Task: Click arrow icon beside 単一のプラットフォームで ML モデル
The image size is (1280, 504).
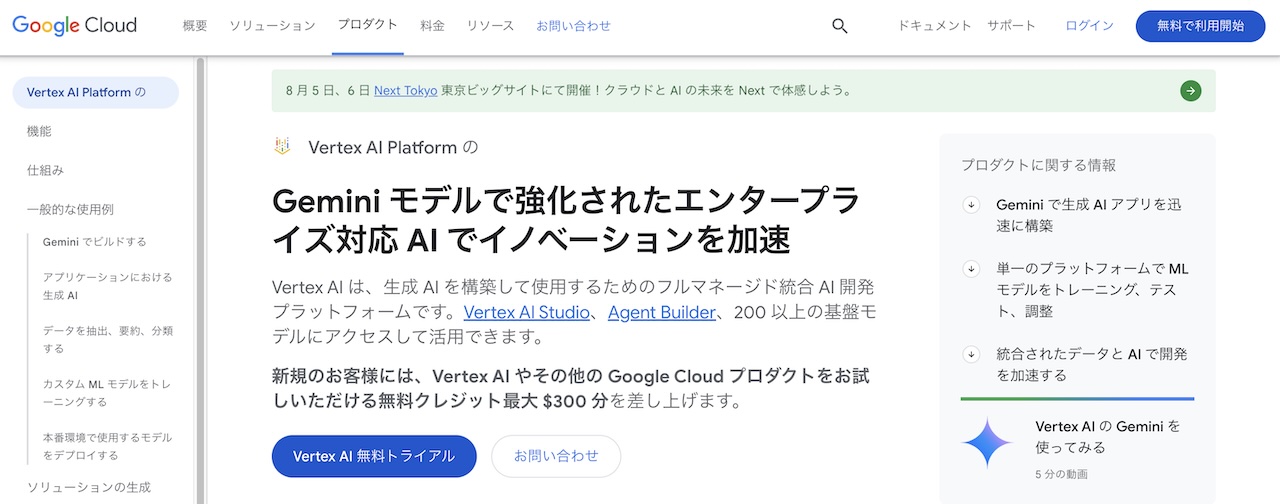Action: coord(971,269)
